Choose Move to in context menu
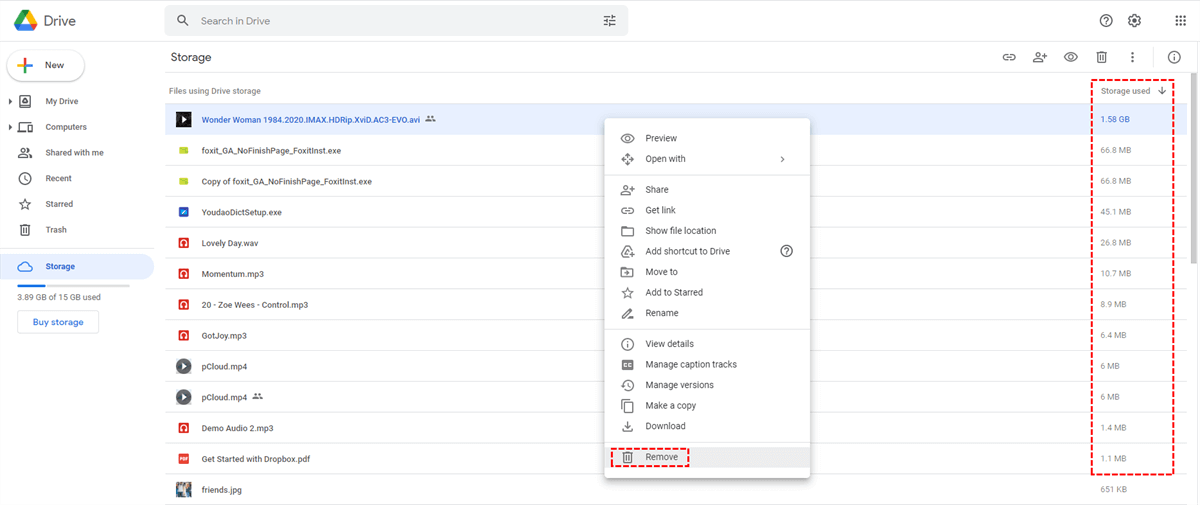The width and height of the screenshot is (1200, 505). coord(707,272)
